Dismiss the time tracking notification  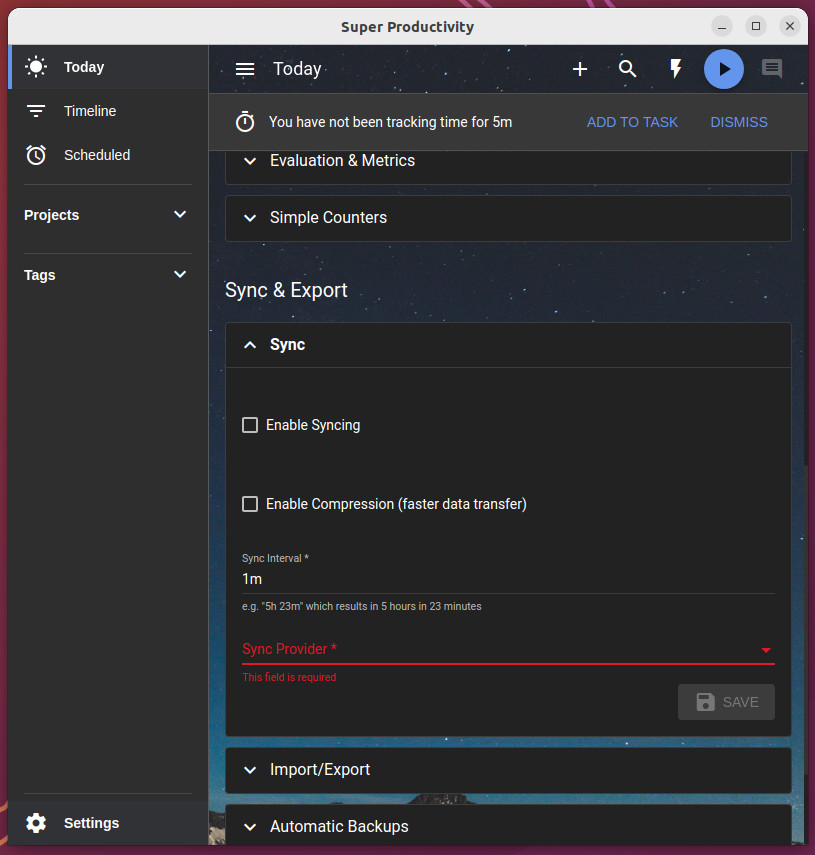[739, 121]
